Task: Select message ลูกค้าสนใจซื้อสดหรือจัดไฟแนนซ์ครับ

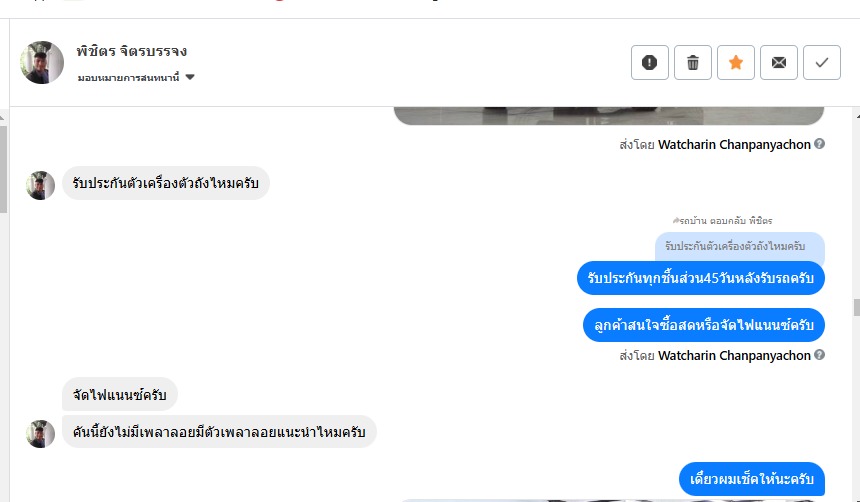Action: tap(704, 325)
